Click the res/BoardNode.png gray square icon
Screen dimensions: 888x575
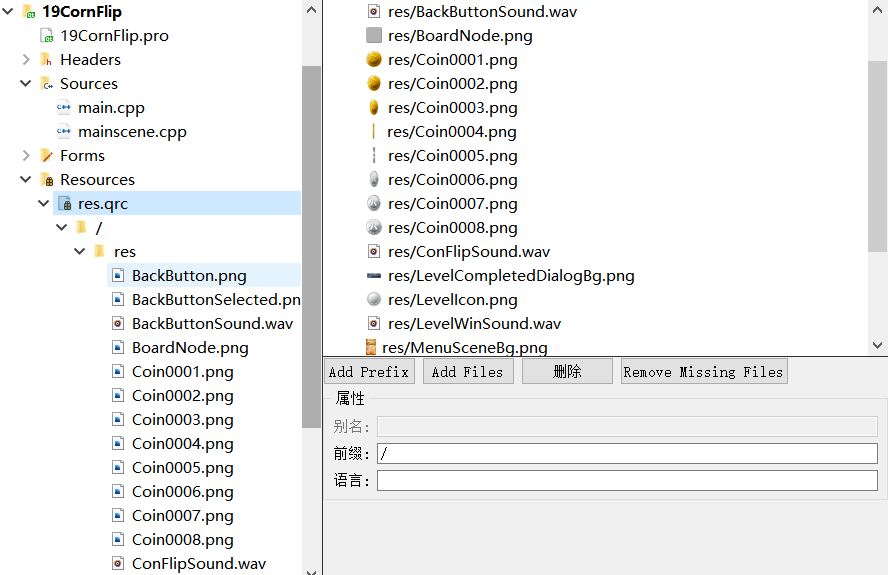(x=374, y=35)
